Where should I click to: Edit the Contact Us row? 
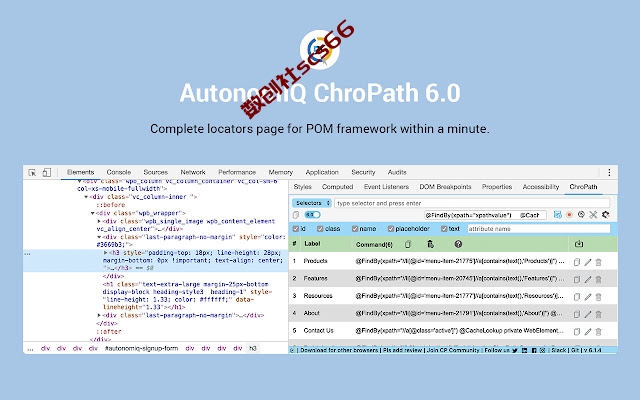click(588, 332)
